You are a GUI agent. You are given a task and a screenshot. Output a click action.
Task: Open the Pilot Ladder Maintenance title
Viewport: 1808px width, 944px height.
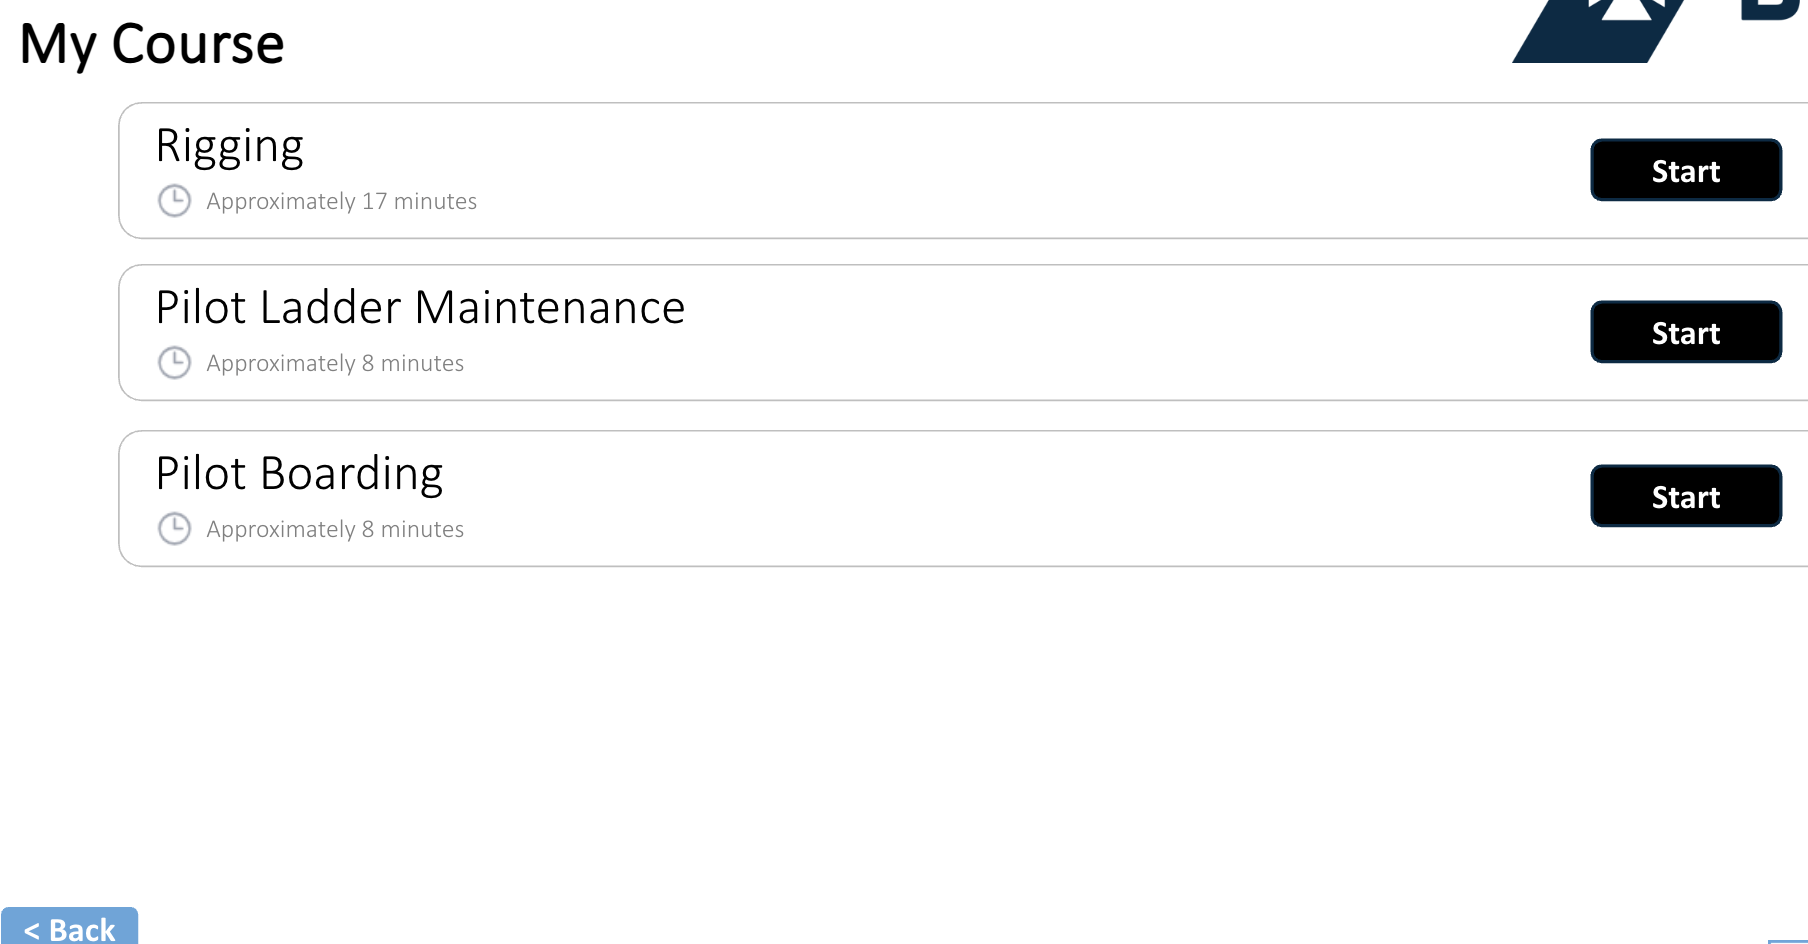click(x=420, y=308)
